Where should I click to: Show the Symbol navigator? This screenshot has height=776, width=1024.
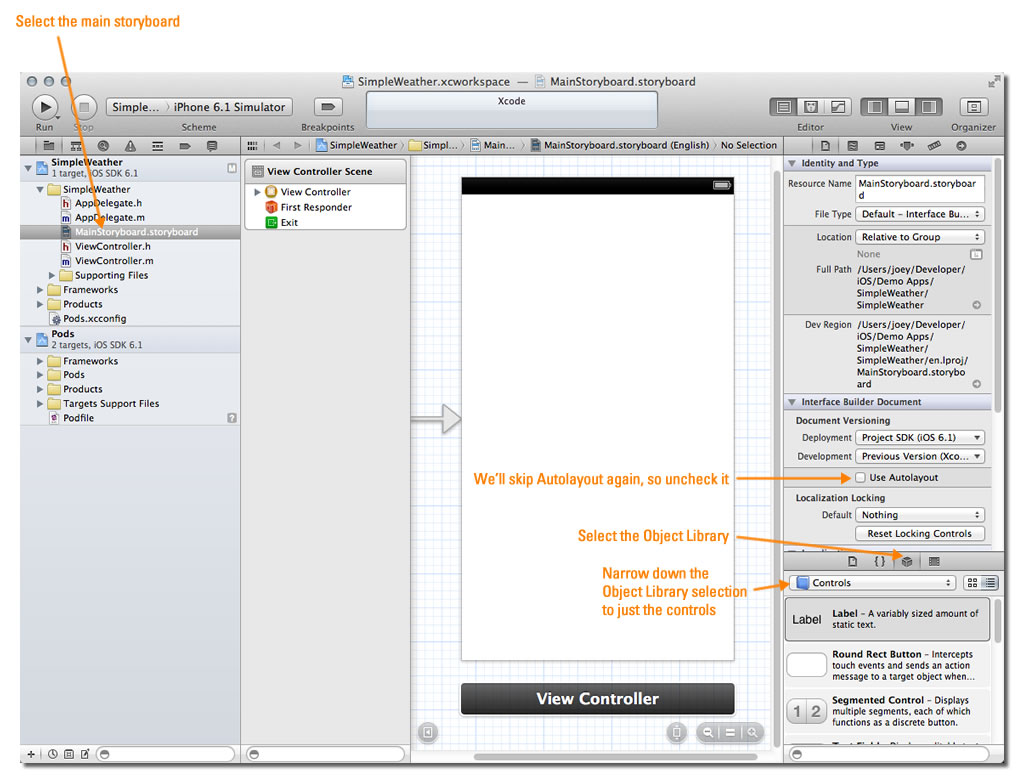(x=76, y=146)
